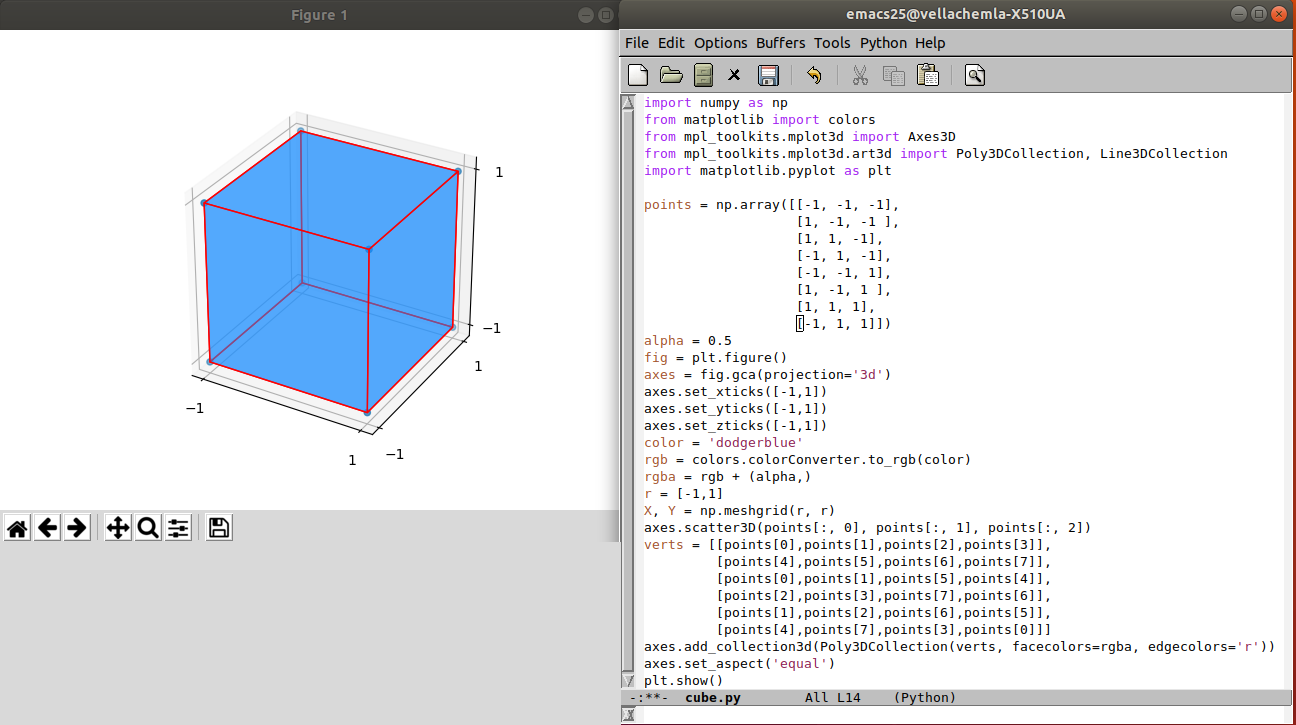Close the current buffer with the X icon
Viewport: 1296px width, 725px height.
(x=734, y=75)
